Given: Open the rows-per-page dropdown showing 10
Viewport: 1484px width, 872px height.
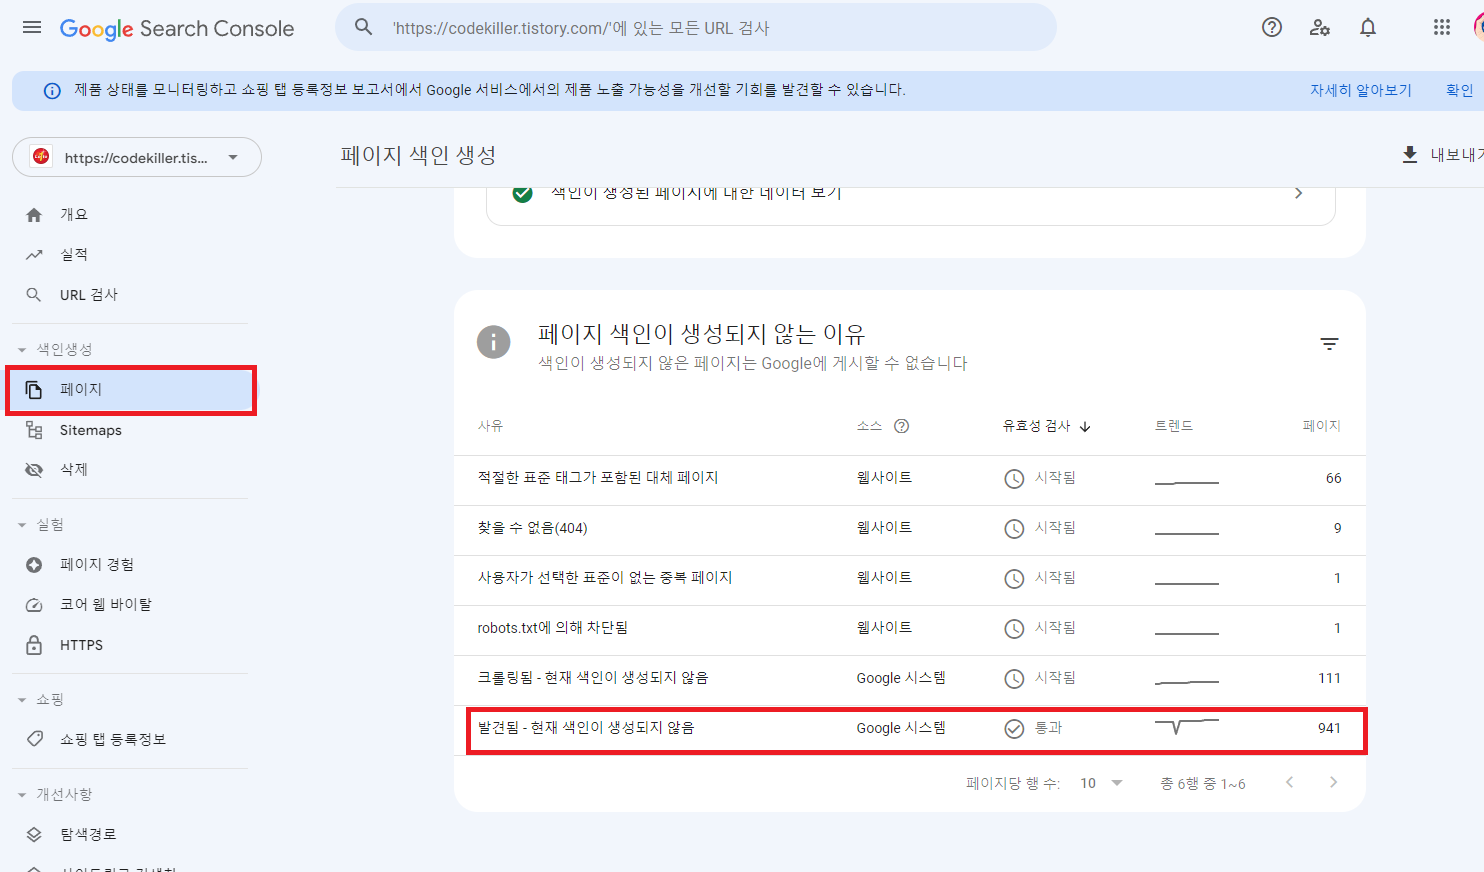Looking at the screenshot, I should (x=1100, y=783).
